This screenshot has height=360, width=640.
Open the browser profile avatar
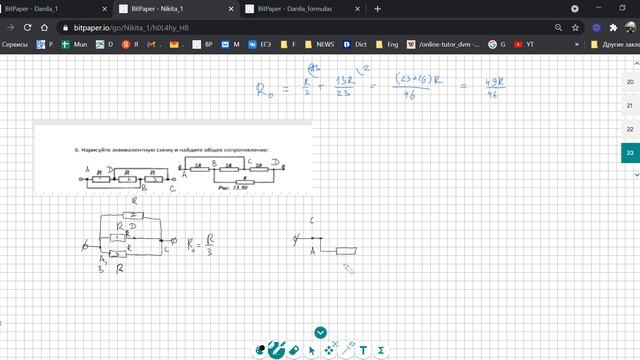631,27
